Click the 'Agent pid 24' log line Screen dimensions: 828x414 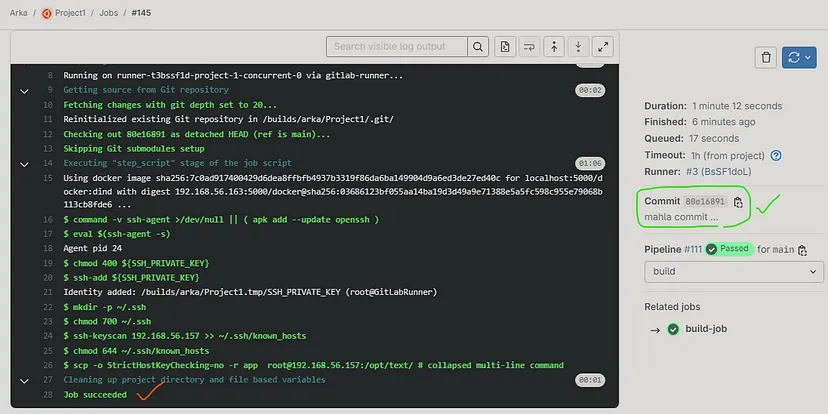[92, 248]
